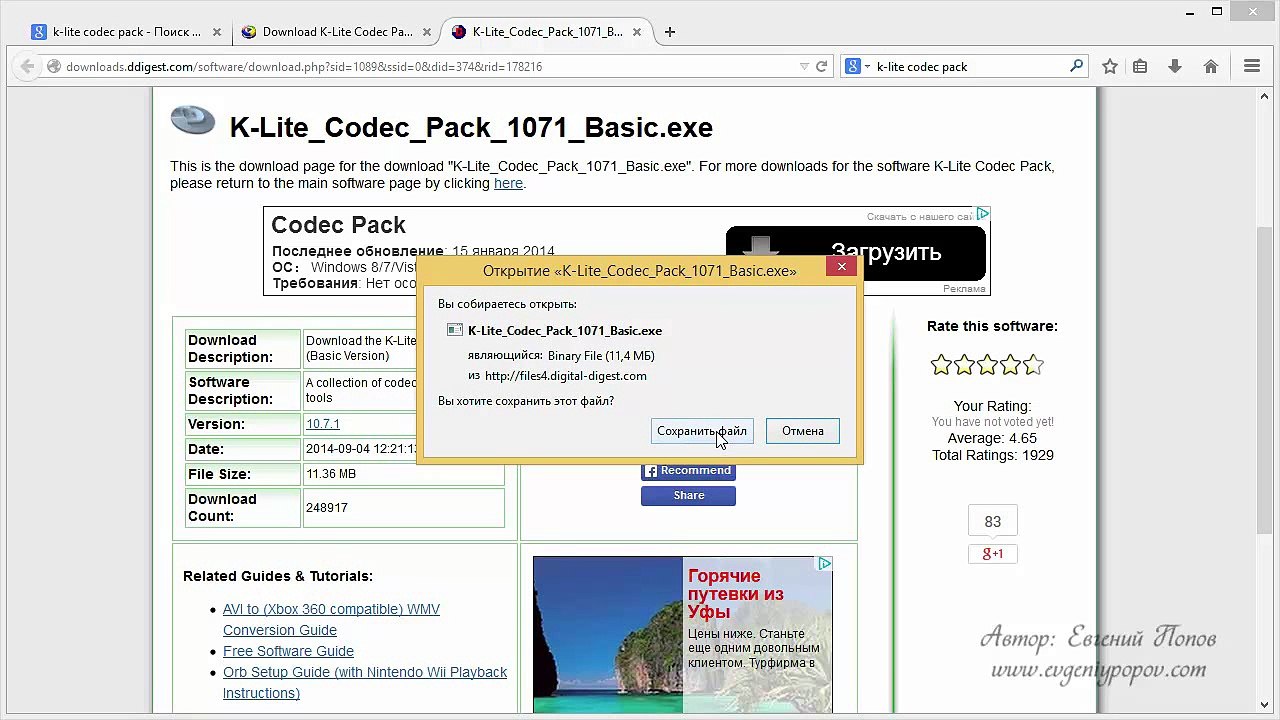Open the Google search engine selector
This screenshot has height=720, width=1280.
pyautogui.click(x=856, y=67)
